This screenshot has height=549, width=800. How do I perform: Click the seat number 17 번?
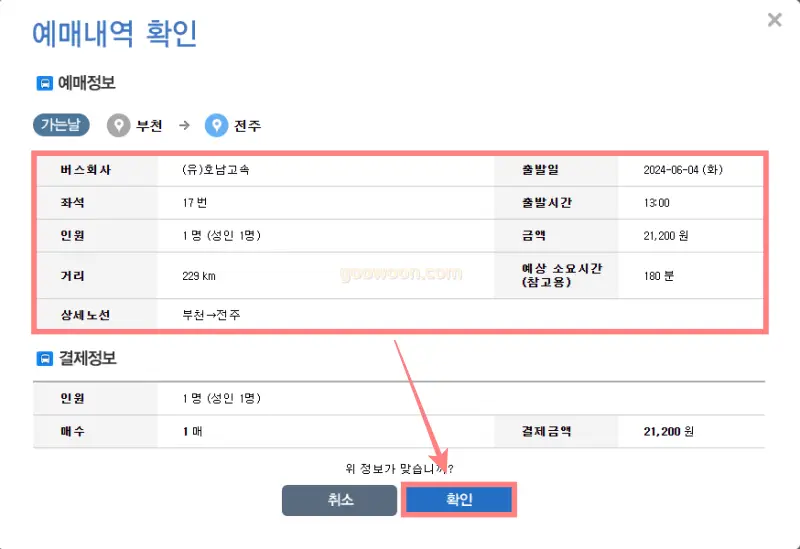[195, 203]
